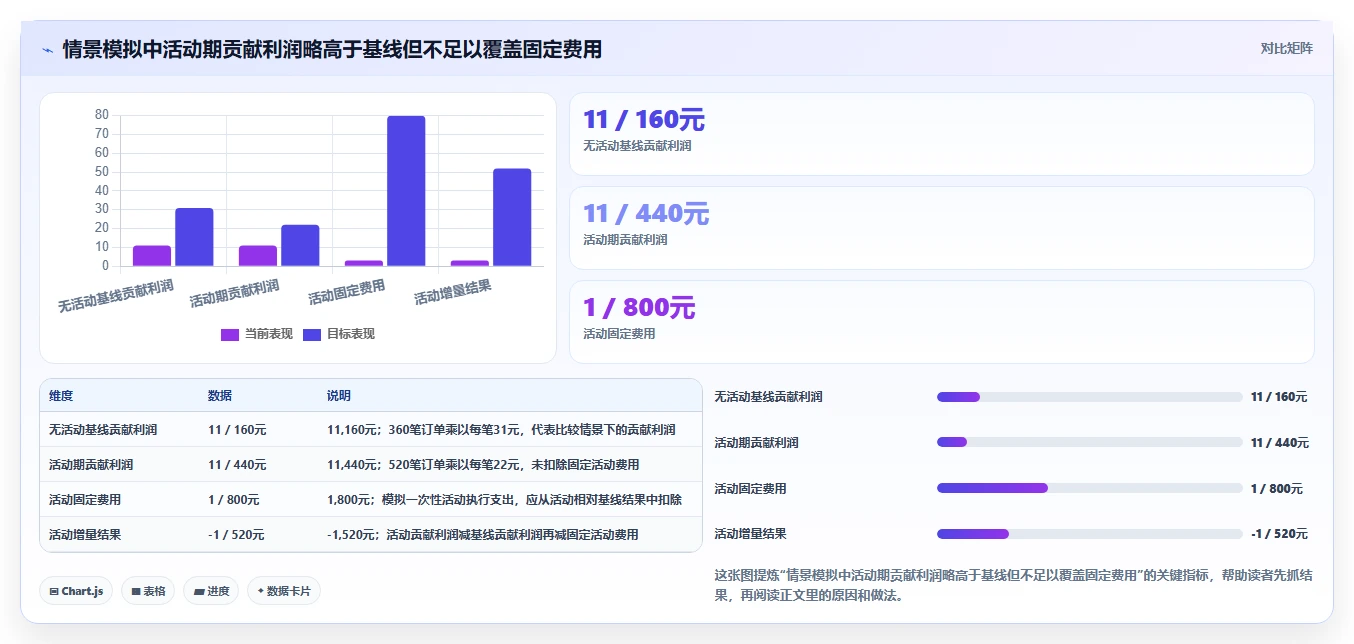
Task: Click the blue 目标表现 bar for 活动期贡献利润
Action: point(300,246)
